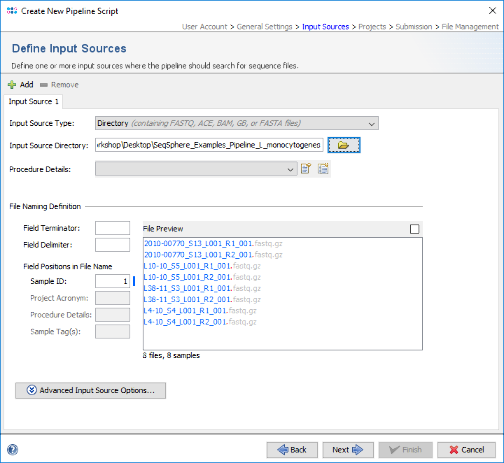Click procedure details list icon
This screenshot has width=504, height=463.
pyautogui.click(x=323, y=169)
